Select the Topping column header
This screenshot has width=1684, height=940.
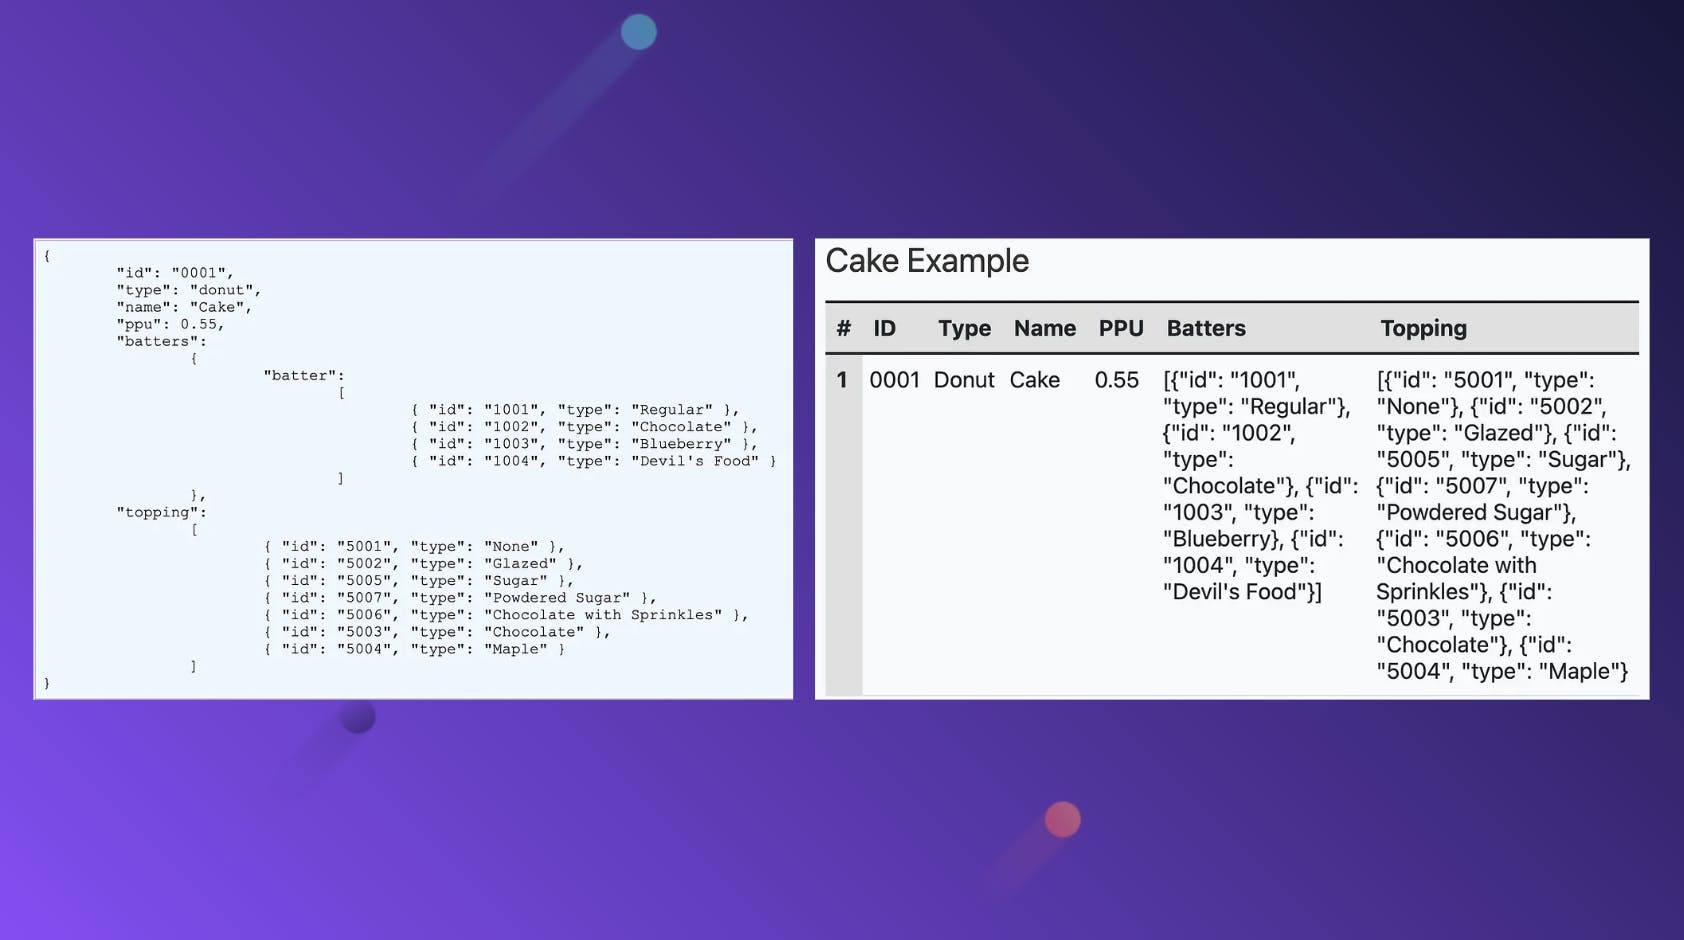pyautogui.click(x=1424, y=328)
